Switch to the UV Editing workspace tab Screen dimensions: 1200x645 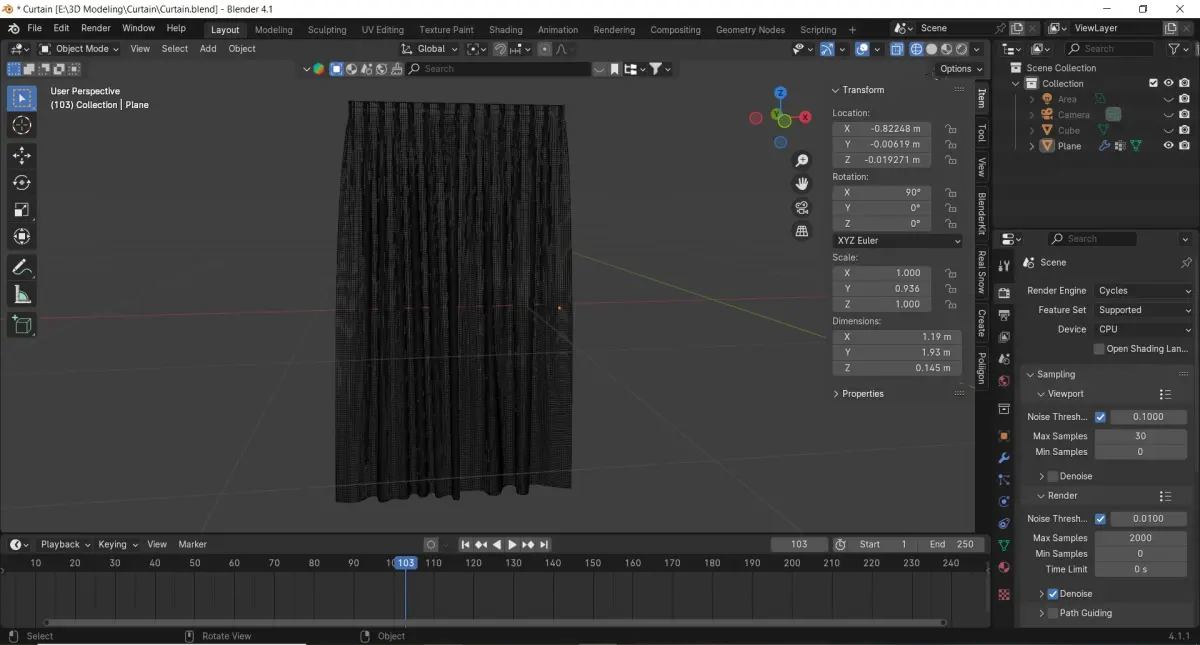pyautogui.click(x=383, y=30)
